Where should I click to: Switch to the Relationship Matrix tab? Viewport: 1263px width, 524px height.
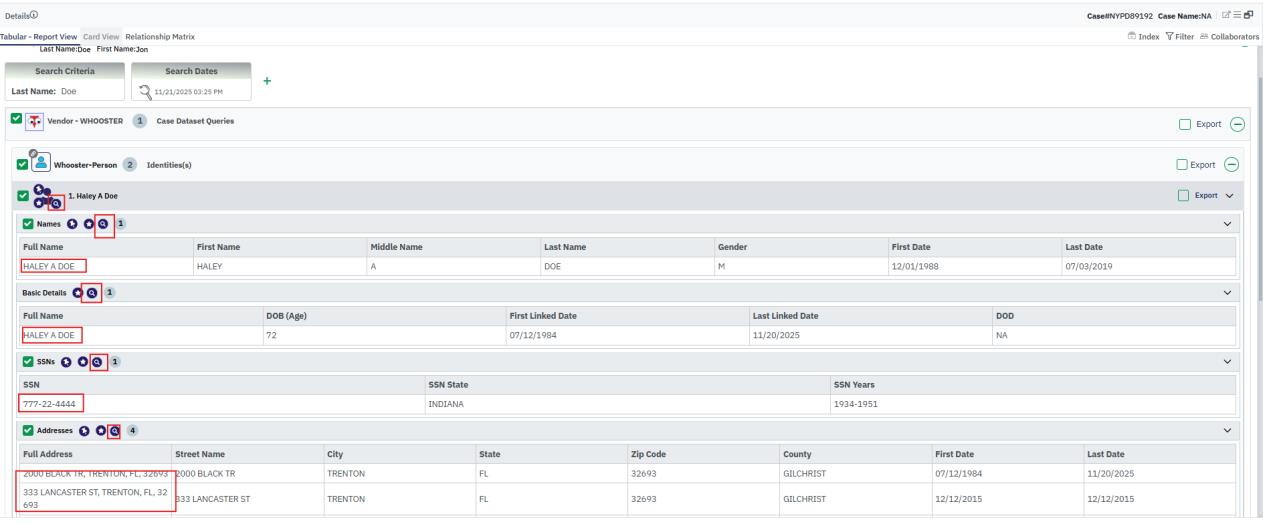(160, 37)
